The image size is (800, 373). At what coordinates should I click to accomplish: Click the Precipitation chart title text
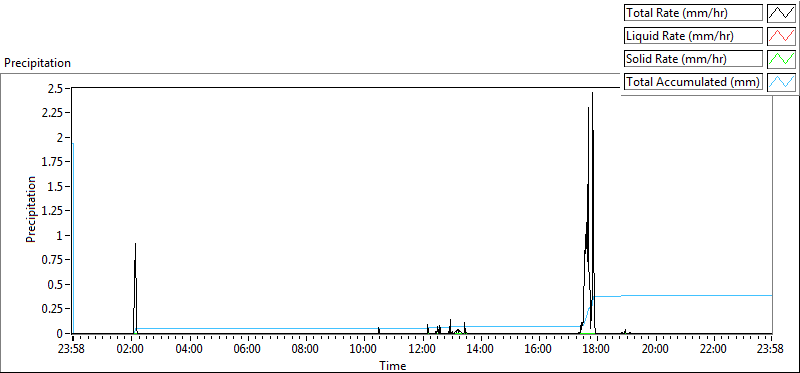(x=38, y=63)
